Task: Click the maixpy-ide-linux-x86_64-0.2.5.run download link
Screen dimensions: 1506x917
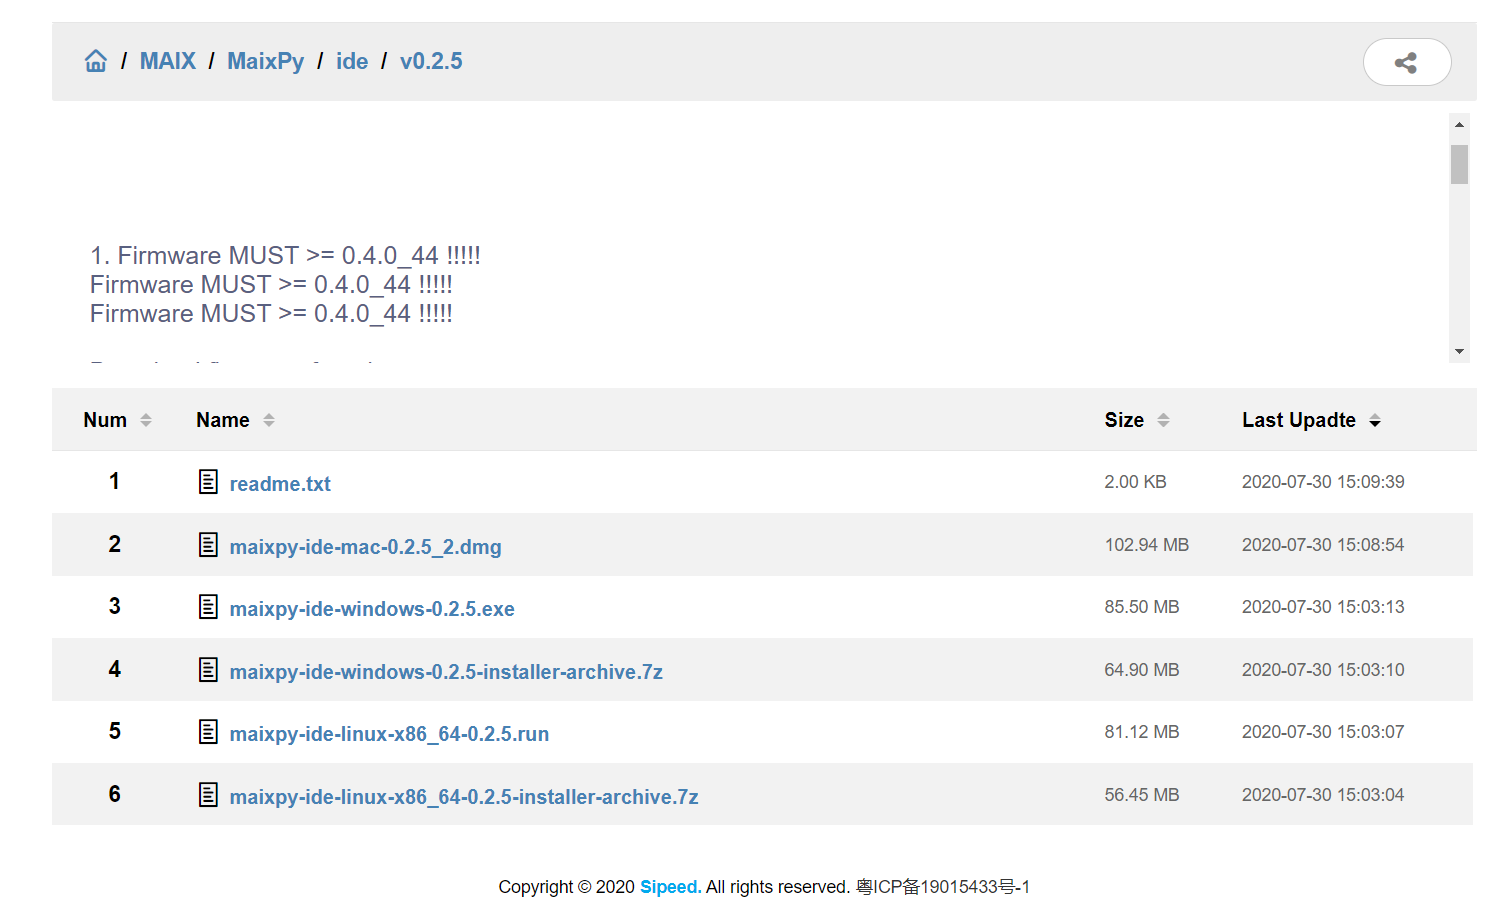Action: click(389, 733)
